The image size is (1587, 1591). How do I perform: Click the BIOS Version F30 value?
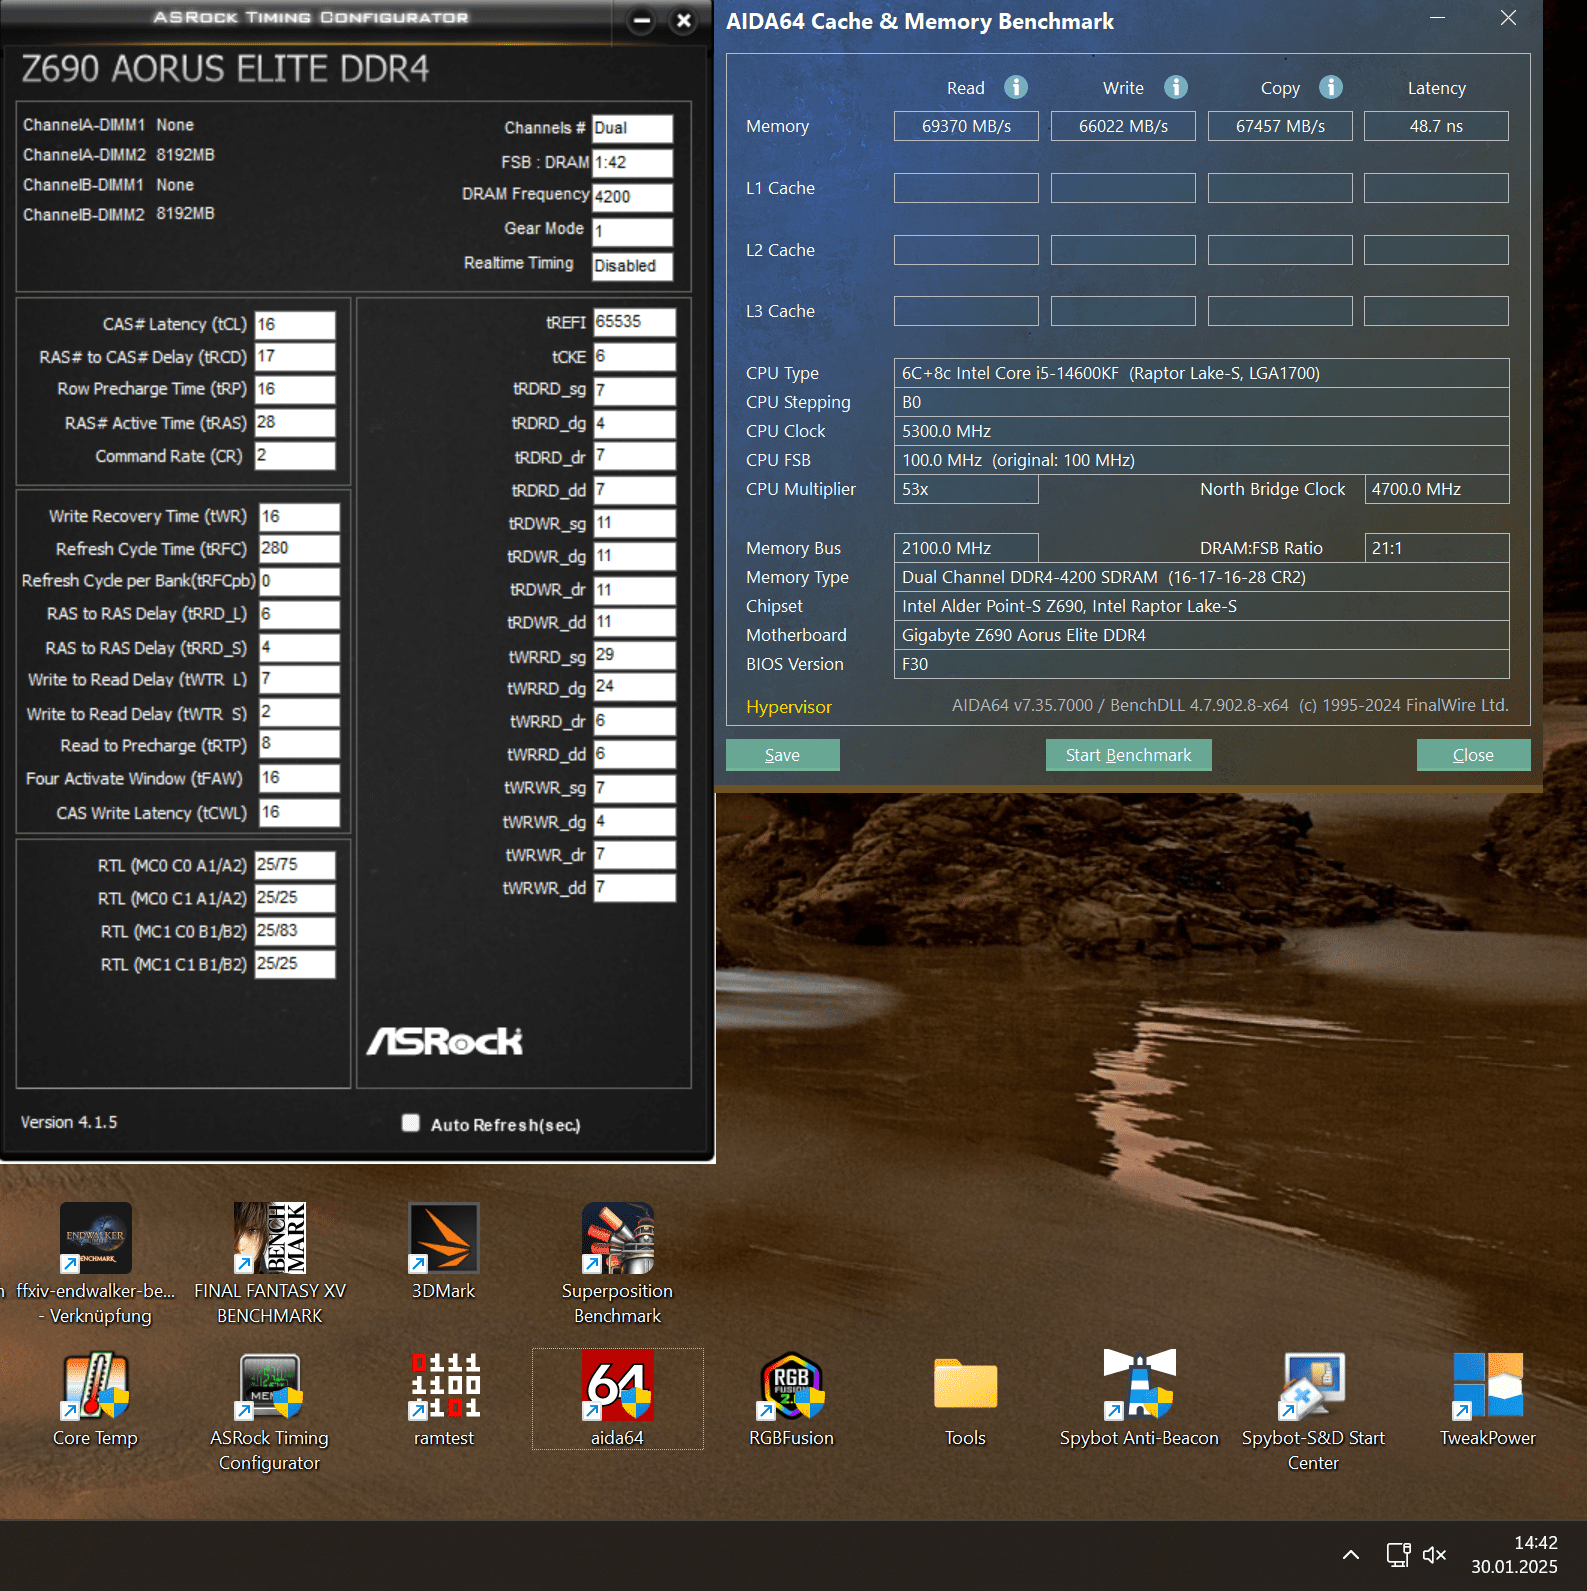[x=1201, y=664]
